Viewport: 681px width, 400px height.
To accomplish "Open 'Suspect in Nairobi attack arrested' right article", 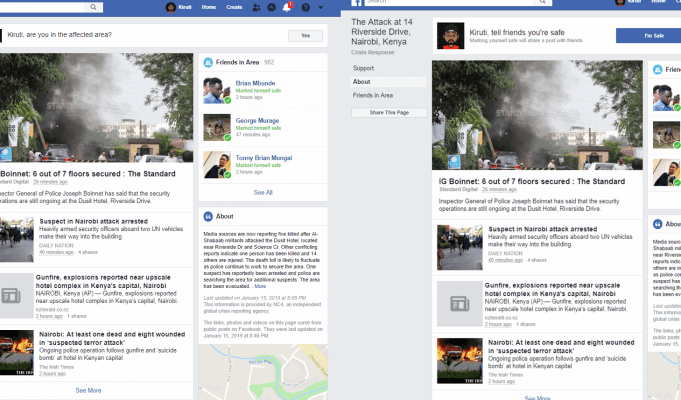I will [x=542, y=229].
